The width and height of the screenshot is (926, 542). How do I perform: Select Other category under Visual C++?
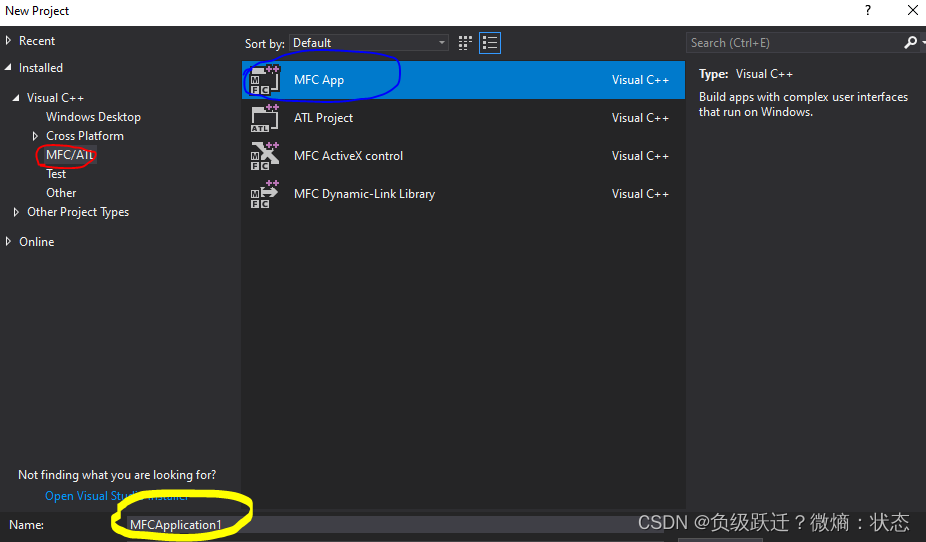coord(61,192)
